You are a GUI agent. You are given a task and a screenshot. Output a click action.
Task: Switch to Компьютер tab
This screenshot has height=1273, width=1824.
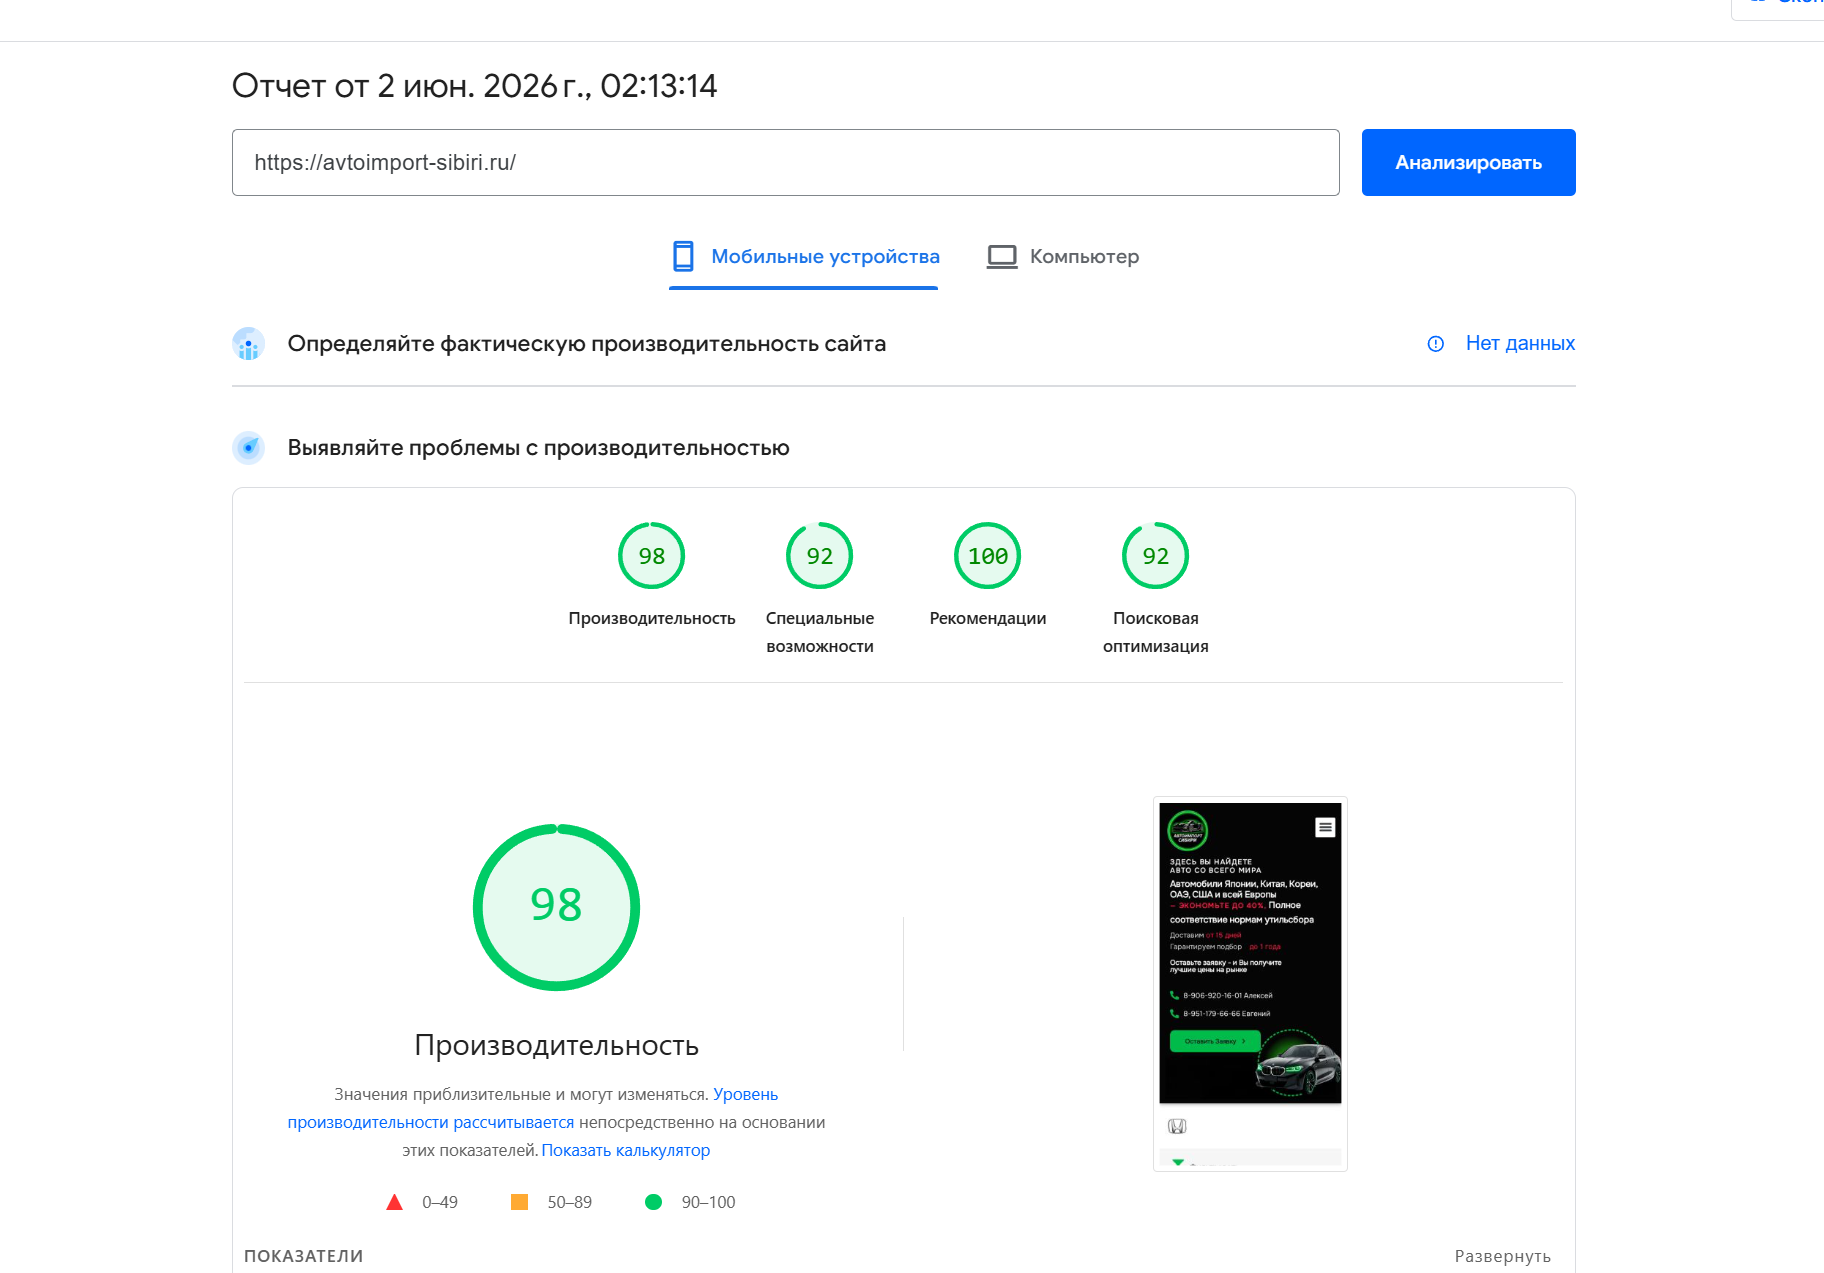[x=1062, y=257]
